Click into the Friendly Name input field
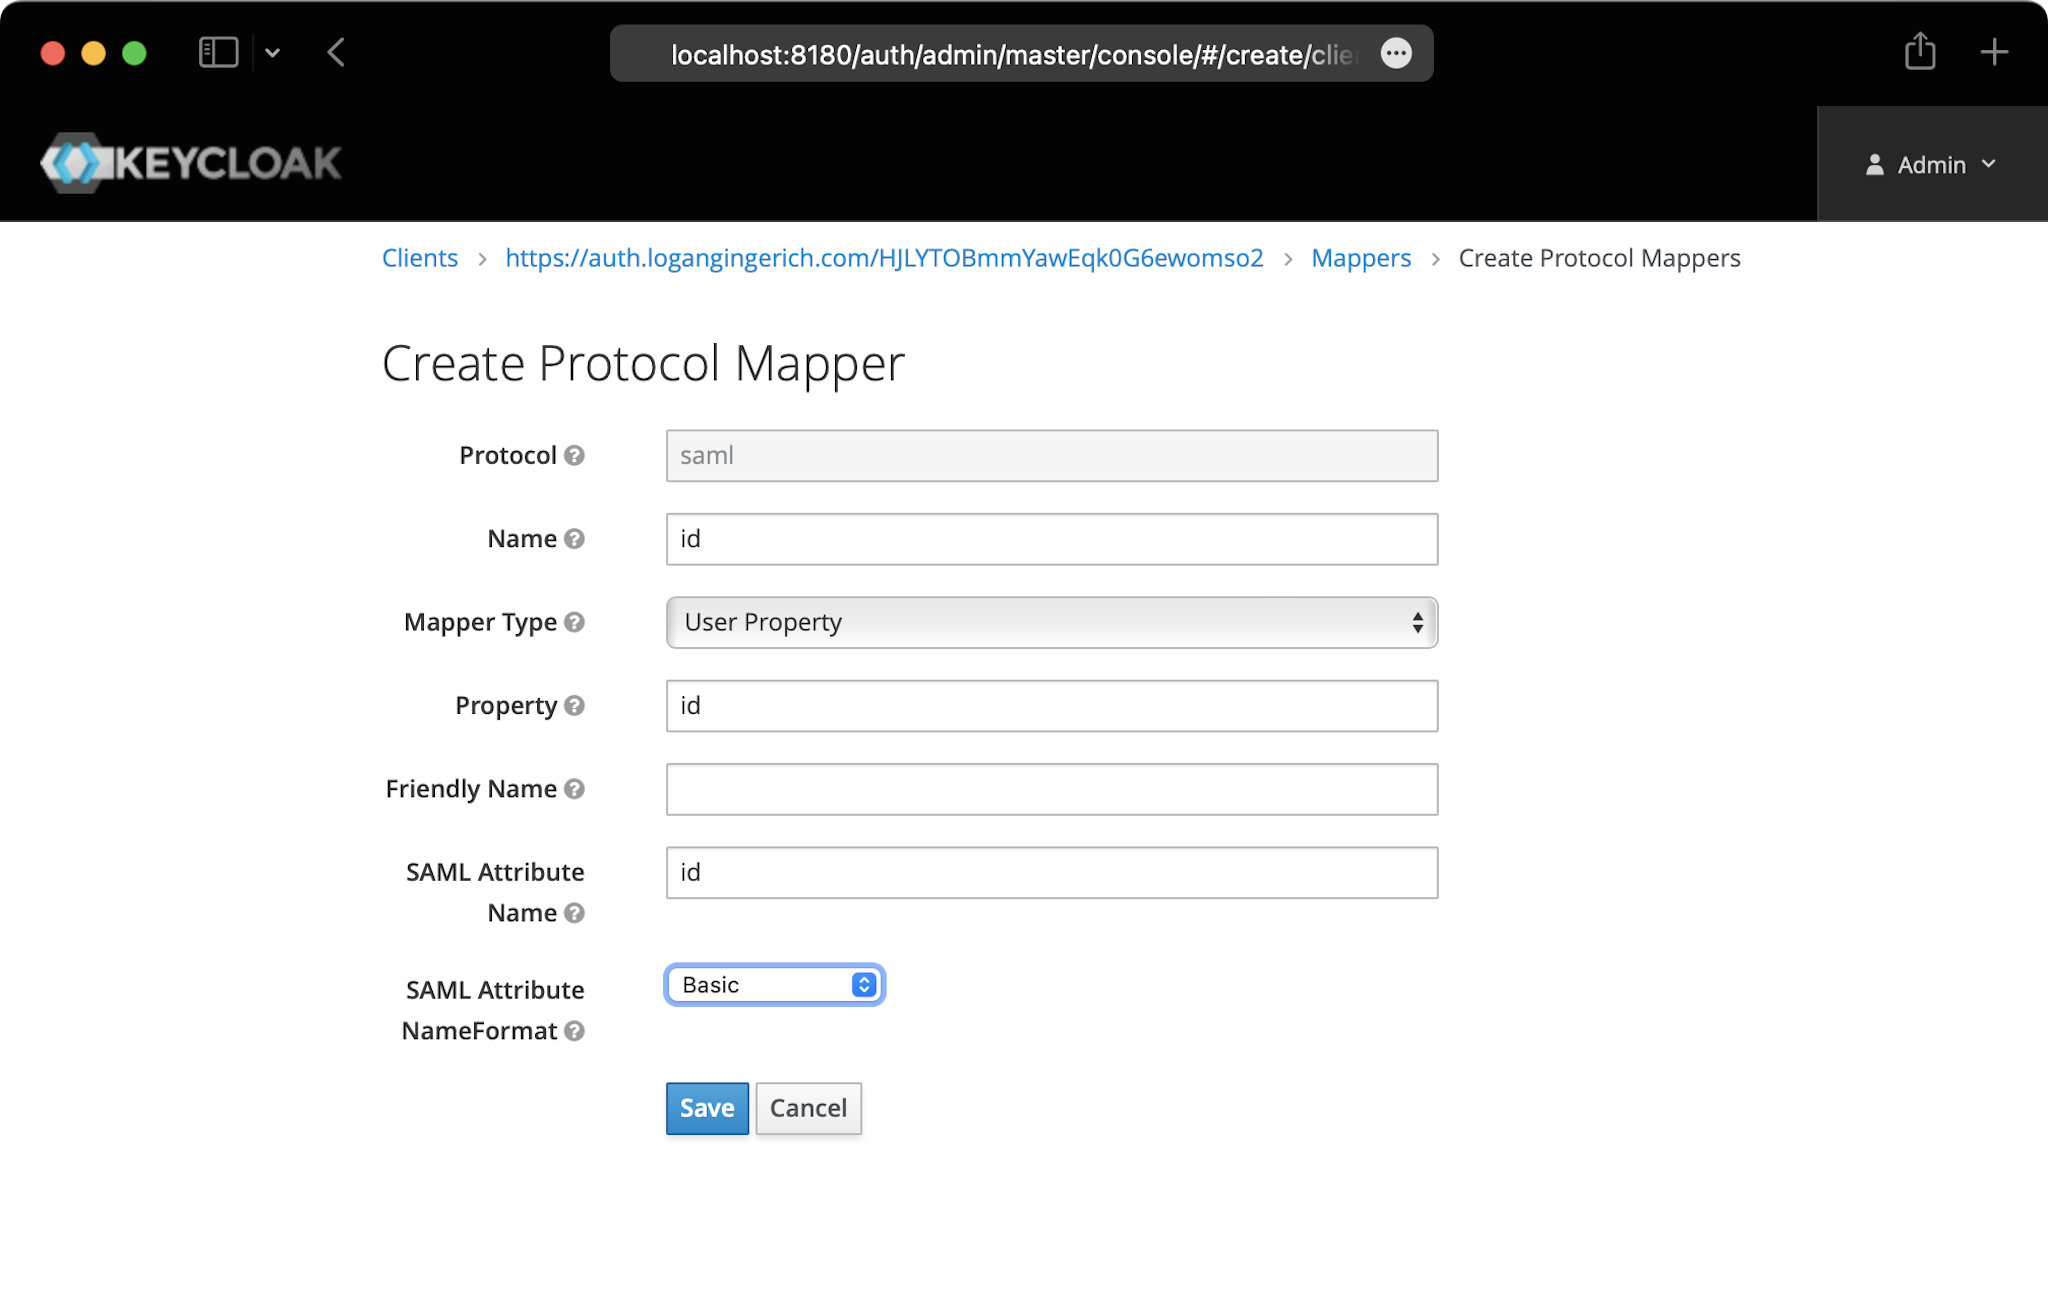Image resolution: width=2048 pixels, height=1308 pixels. pos(1051,789)
